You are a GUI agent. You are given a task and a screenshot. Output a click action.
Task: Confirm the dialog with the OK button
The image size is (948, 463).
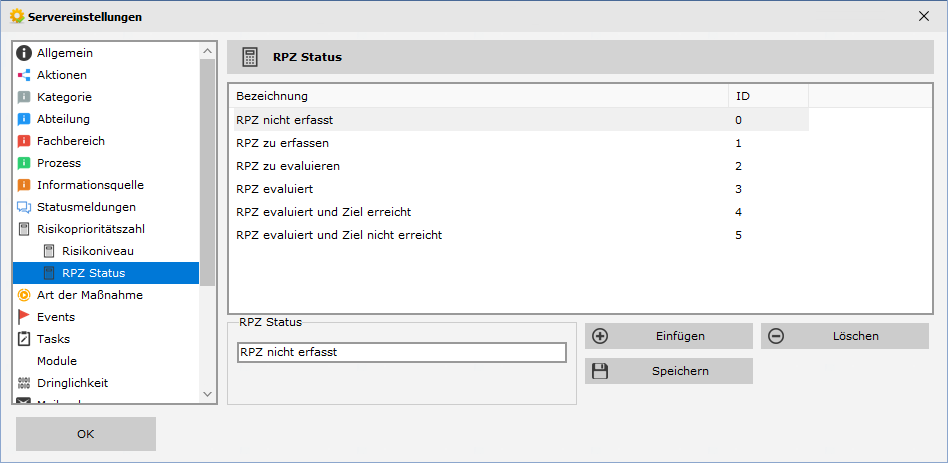[x=86, y=434]
